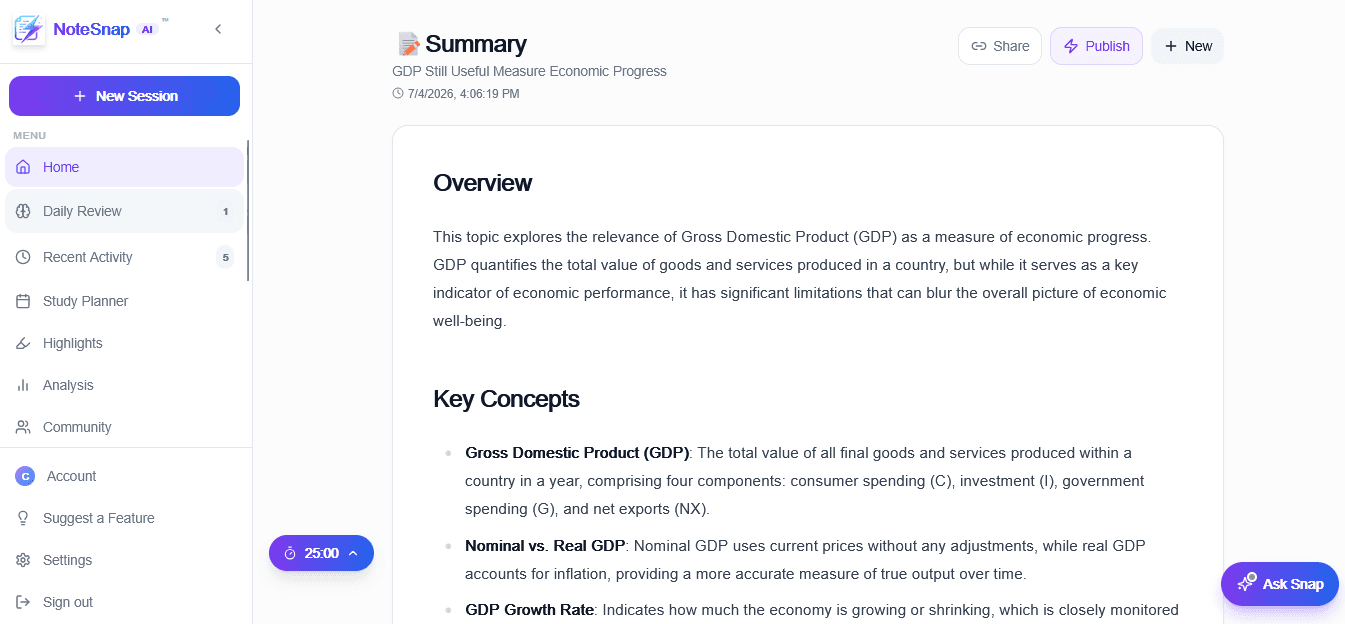Image resolution: width=1345 pixels, height=624 pixels.
Task: Publish this summary
Action: click(x=1096, y=46)
